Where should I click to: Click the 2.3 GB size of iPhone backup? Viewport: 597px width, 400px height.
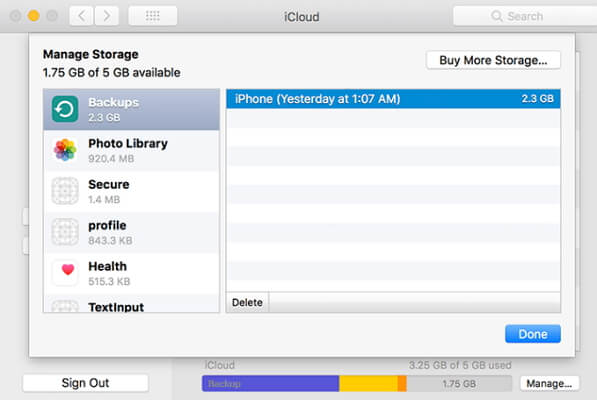[537, 99]
